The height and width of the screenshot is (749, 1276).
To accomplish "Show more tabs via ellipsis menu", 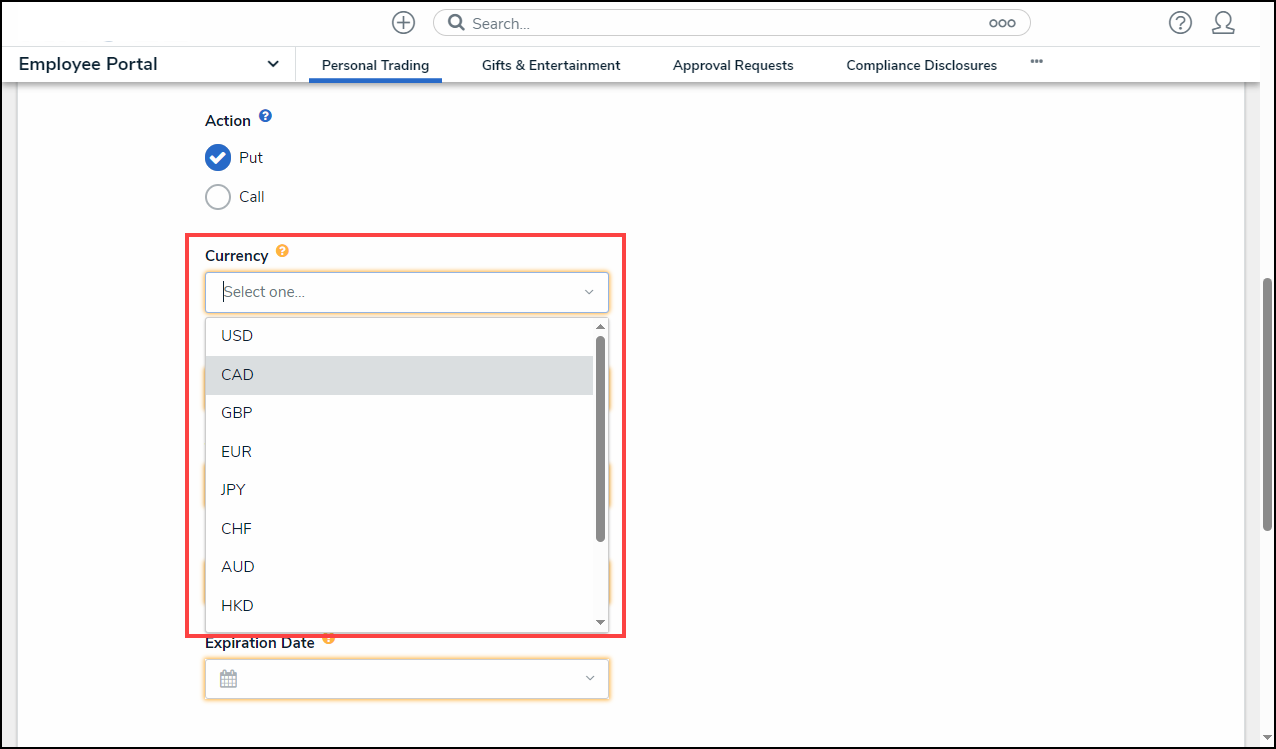I will point(1037,62).
